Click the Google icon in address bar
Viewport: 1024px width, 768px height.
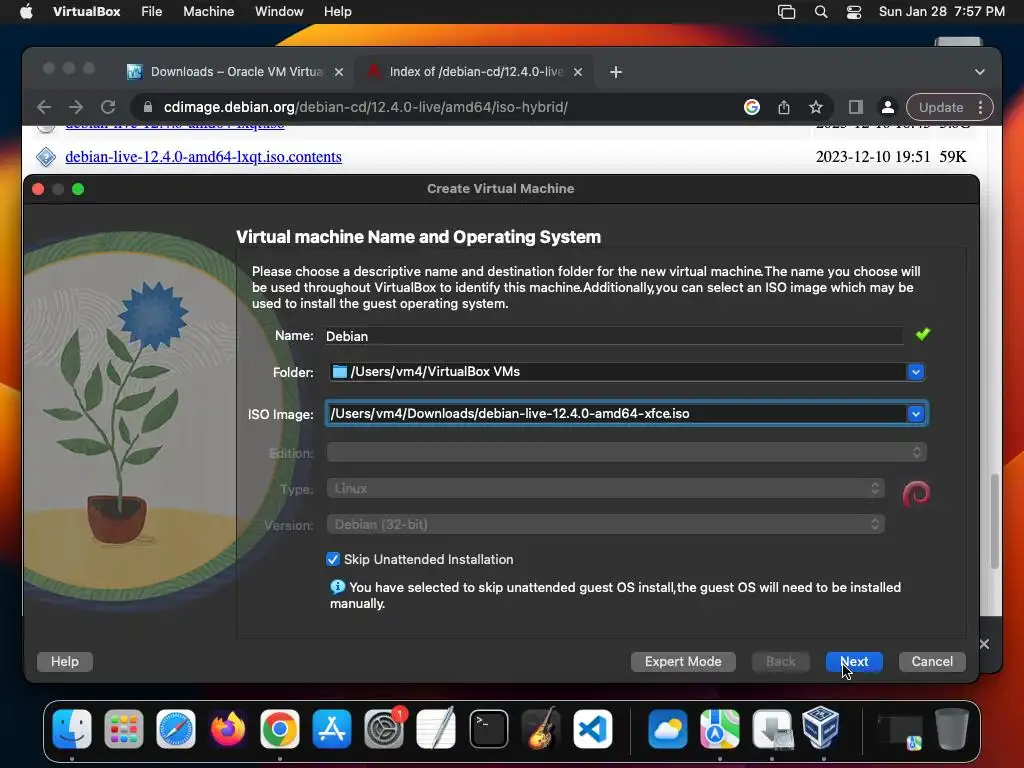752,107
